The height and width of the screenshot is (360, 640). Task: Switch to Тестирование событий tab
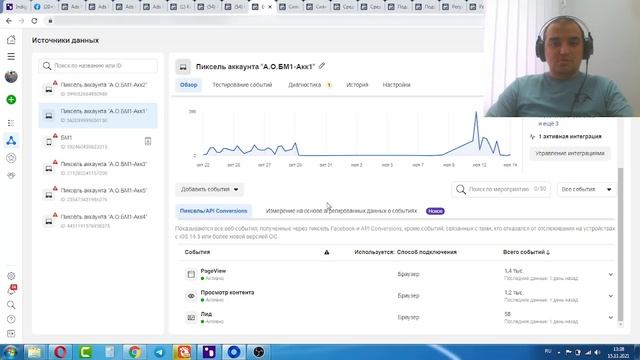pos(242,85)
